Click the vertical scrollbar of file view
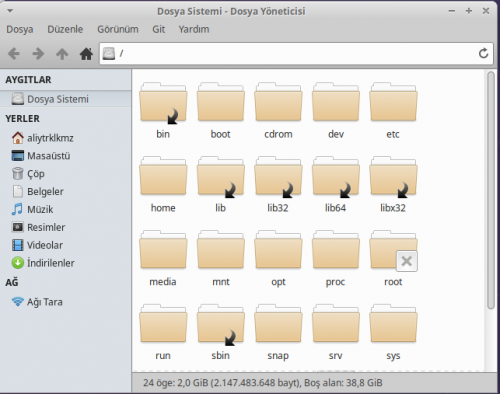This screenshot has height=394, width=500. pyautogui.click(x=490, y=191)
